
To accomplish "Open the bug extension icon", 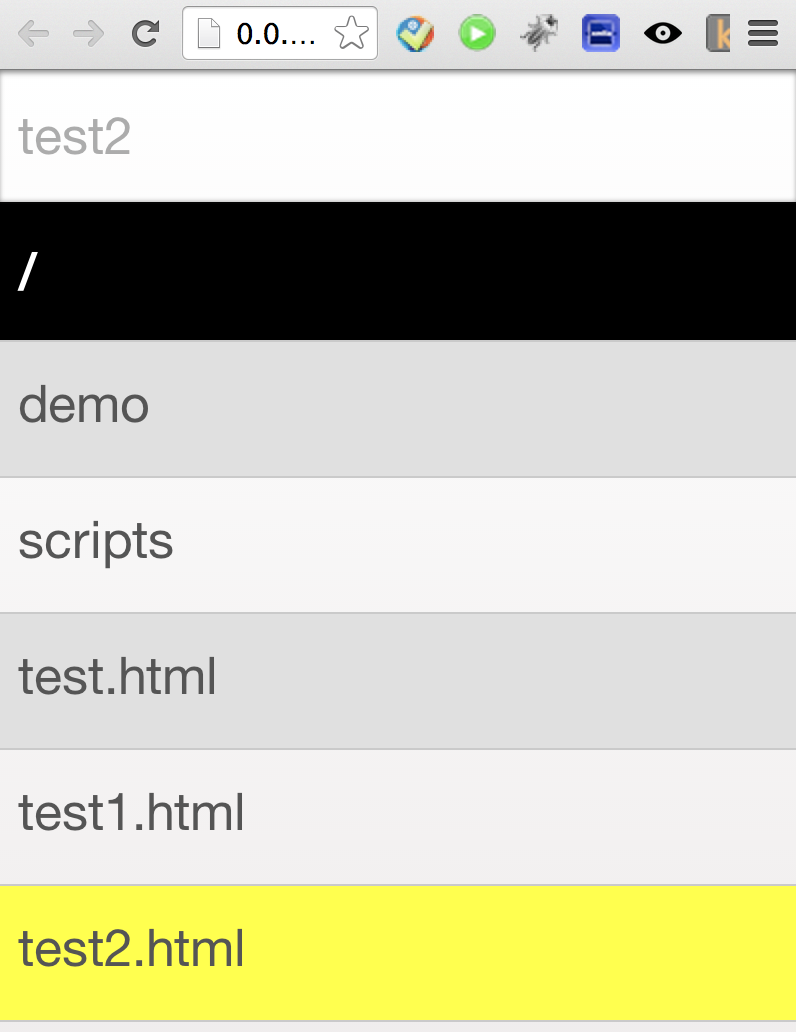I will [x=539, y=34].
